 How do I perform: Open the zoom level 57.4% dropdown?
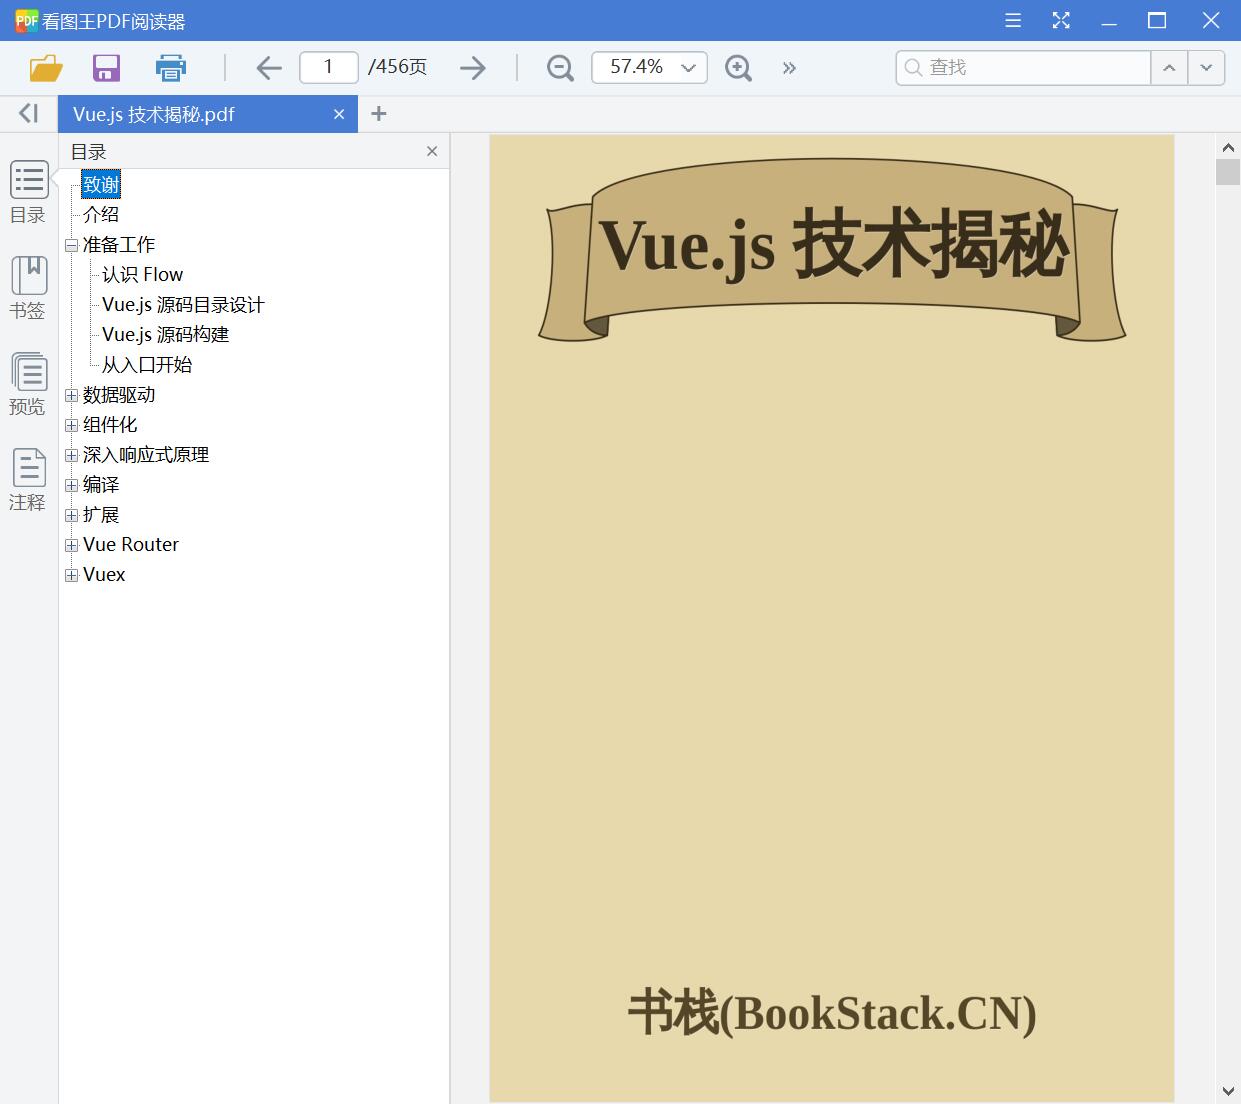pyautogui.click(x=688, y=68)
